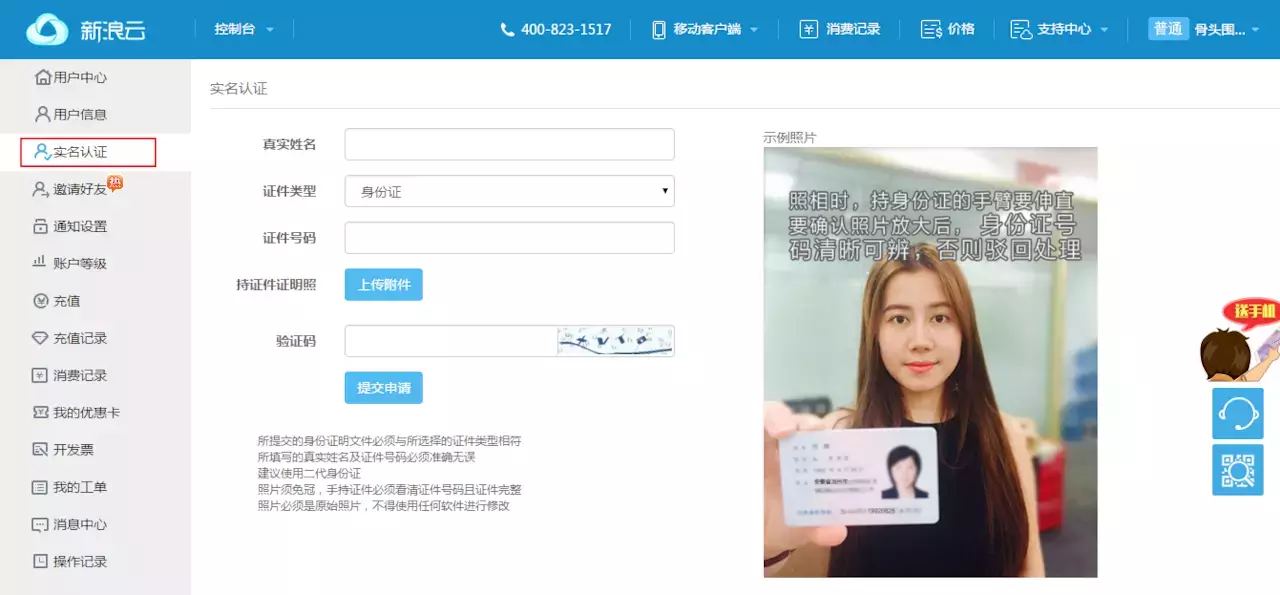Image resolution: width=1280 pixels, height=595 pixels.
Task: Open the customer service headset floating icon
Action: [x=1238, y=413]
